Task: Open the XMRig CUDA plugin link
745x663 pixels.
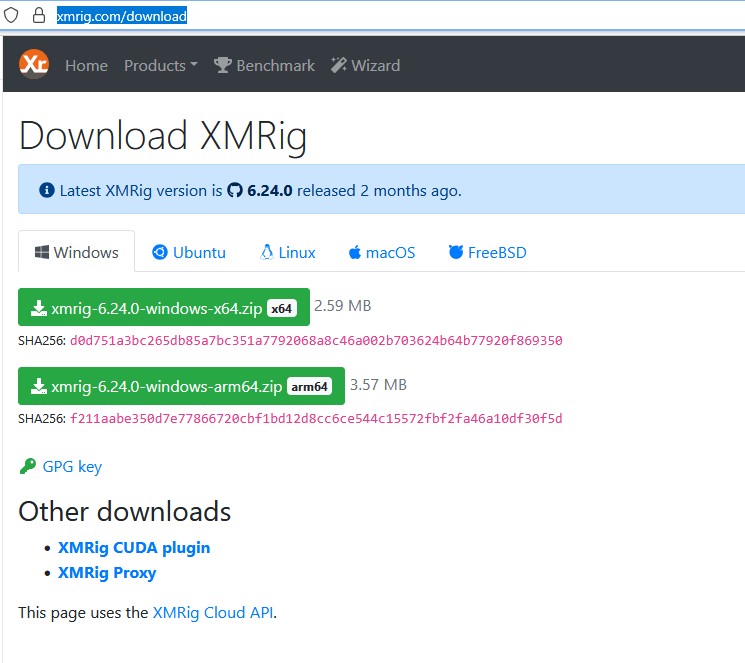Action: pos(134,547)
